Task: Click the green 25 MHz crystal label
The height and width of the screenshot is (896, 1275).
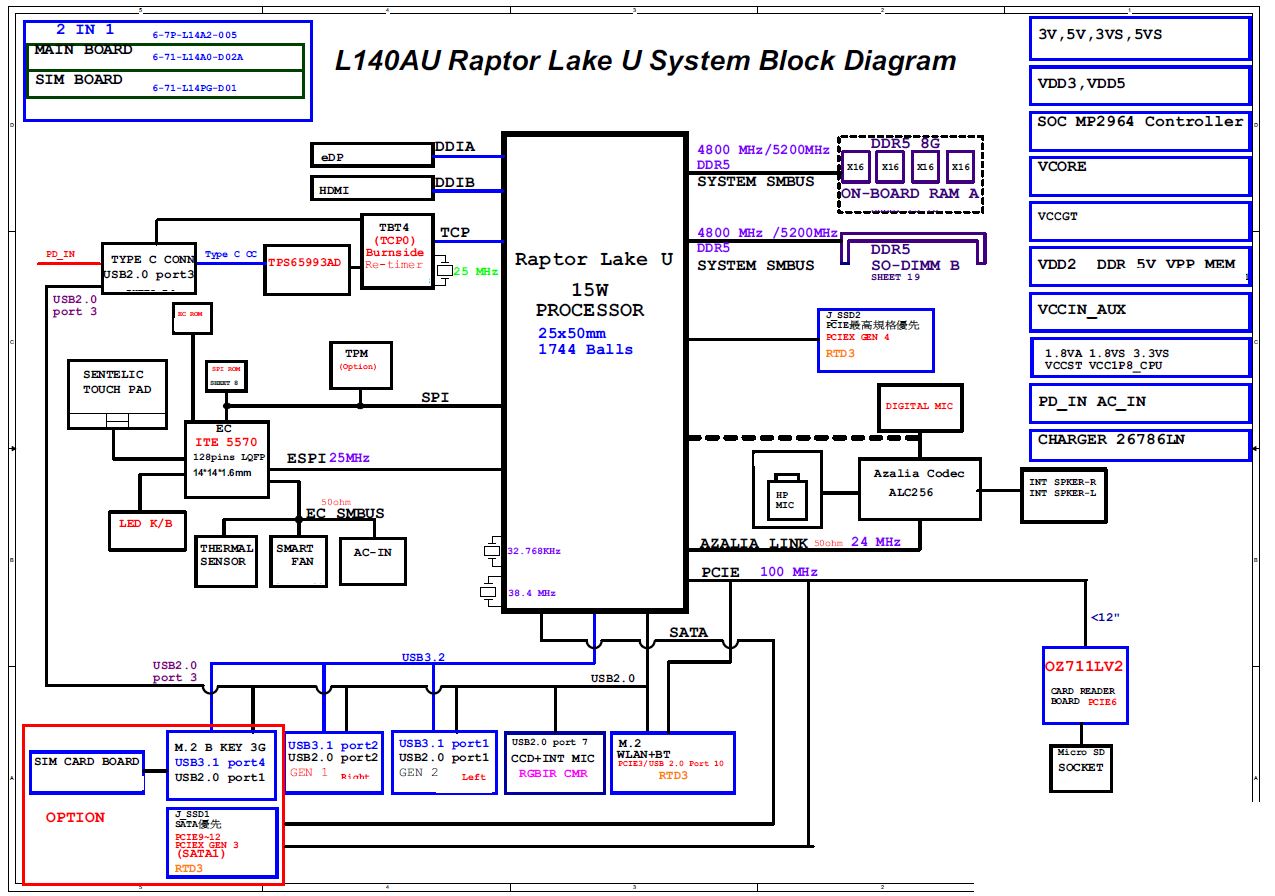Action: [x=475, y=271]
